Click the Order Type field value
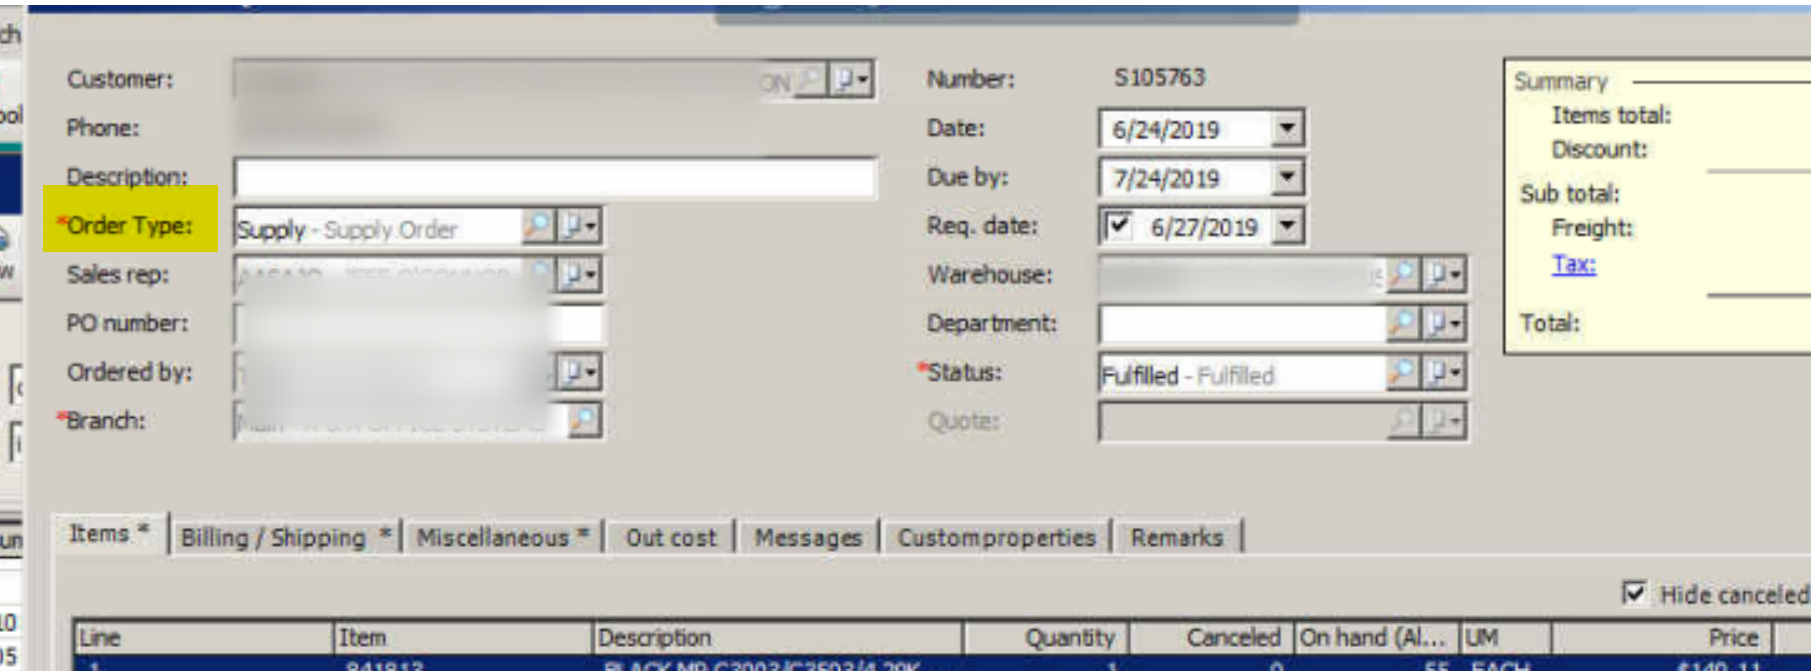 coord(377,228)
